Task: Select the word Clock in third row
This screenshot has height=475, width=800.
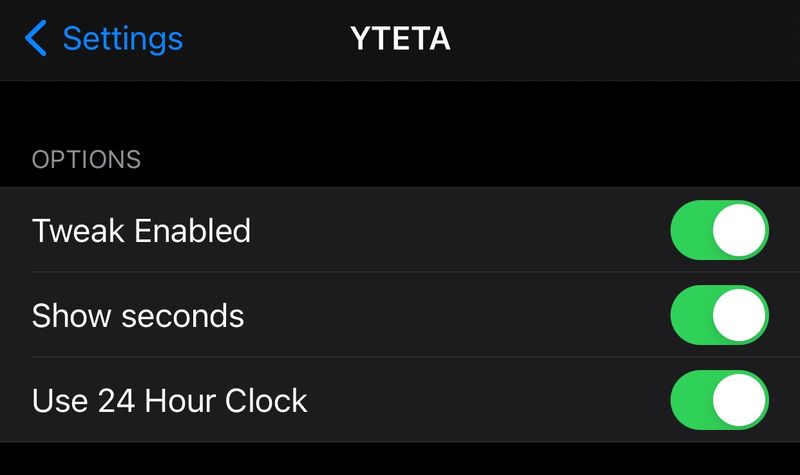Action: (x=266, y=401)
